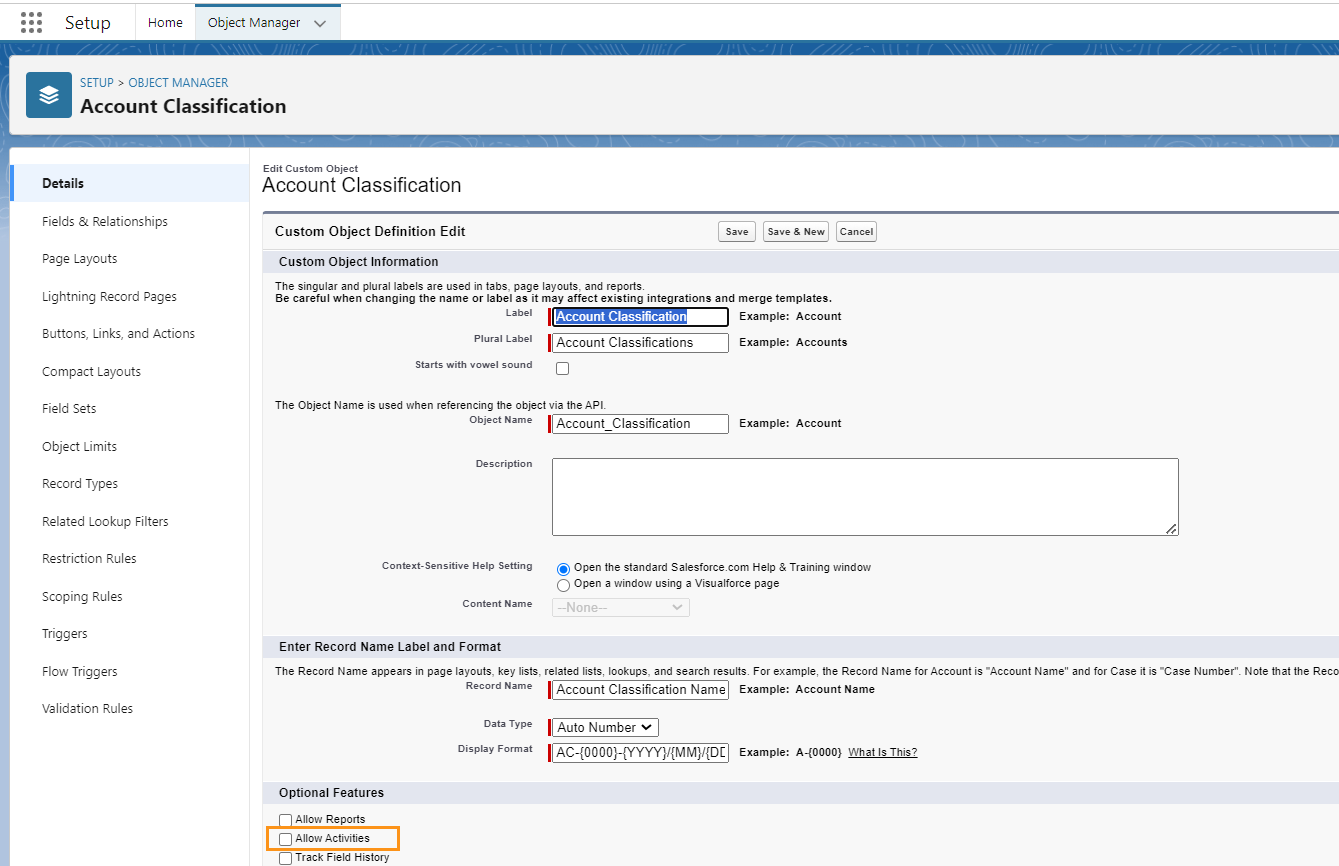Select Details in the sidebar

click(x=130, y=183)
